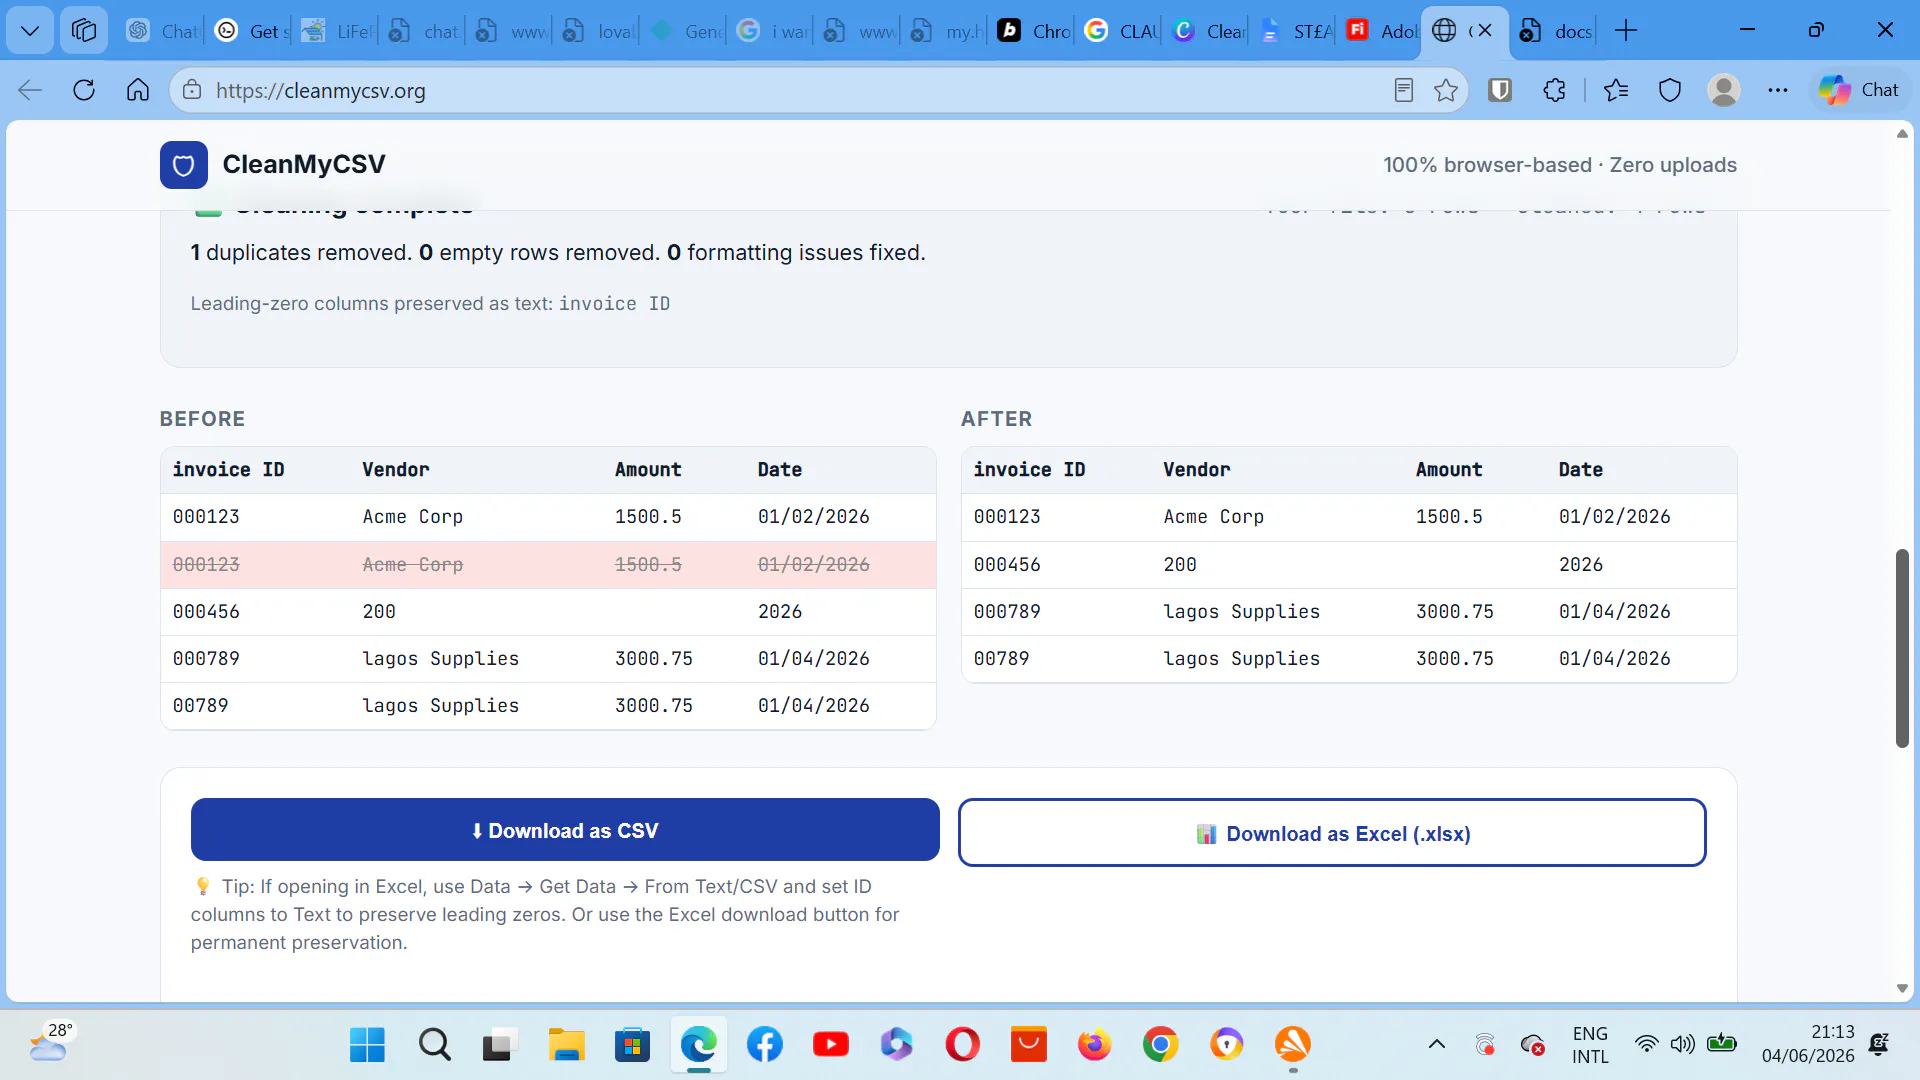
Task: Select the AFTER table 000456 cell
Action: (x=1007, y=565)
